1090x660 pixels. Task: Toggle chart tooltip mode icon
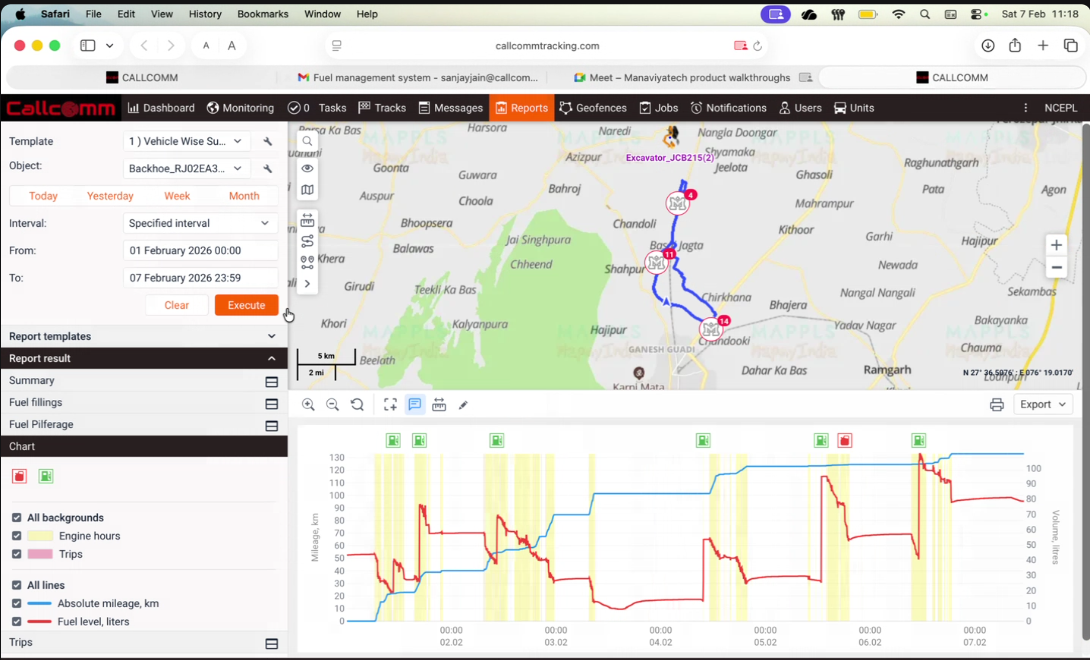coord(414,404)
